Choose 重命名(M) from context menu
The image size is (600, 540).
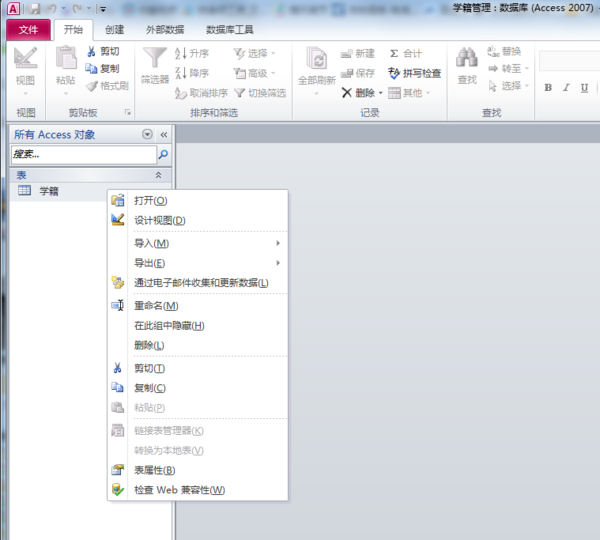tap(198, 306)
